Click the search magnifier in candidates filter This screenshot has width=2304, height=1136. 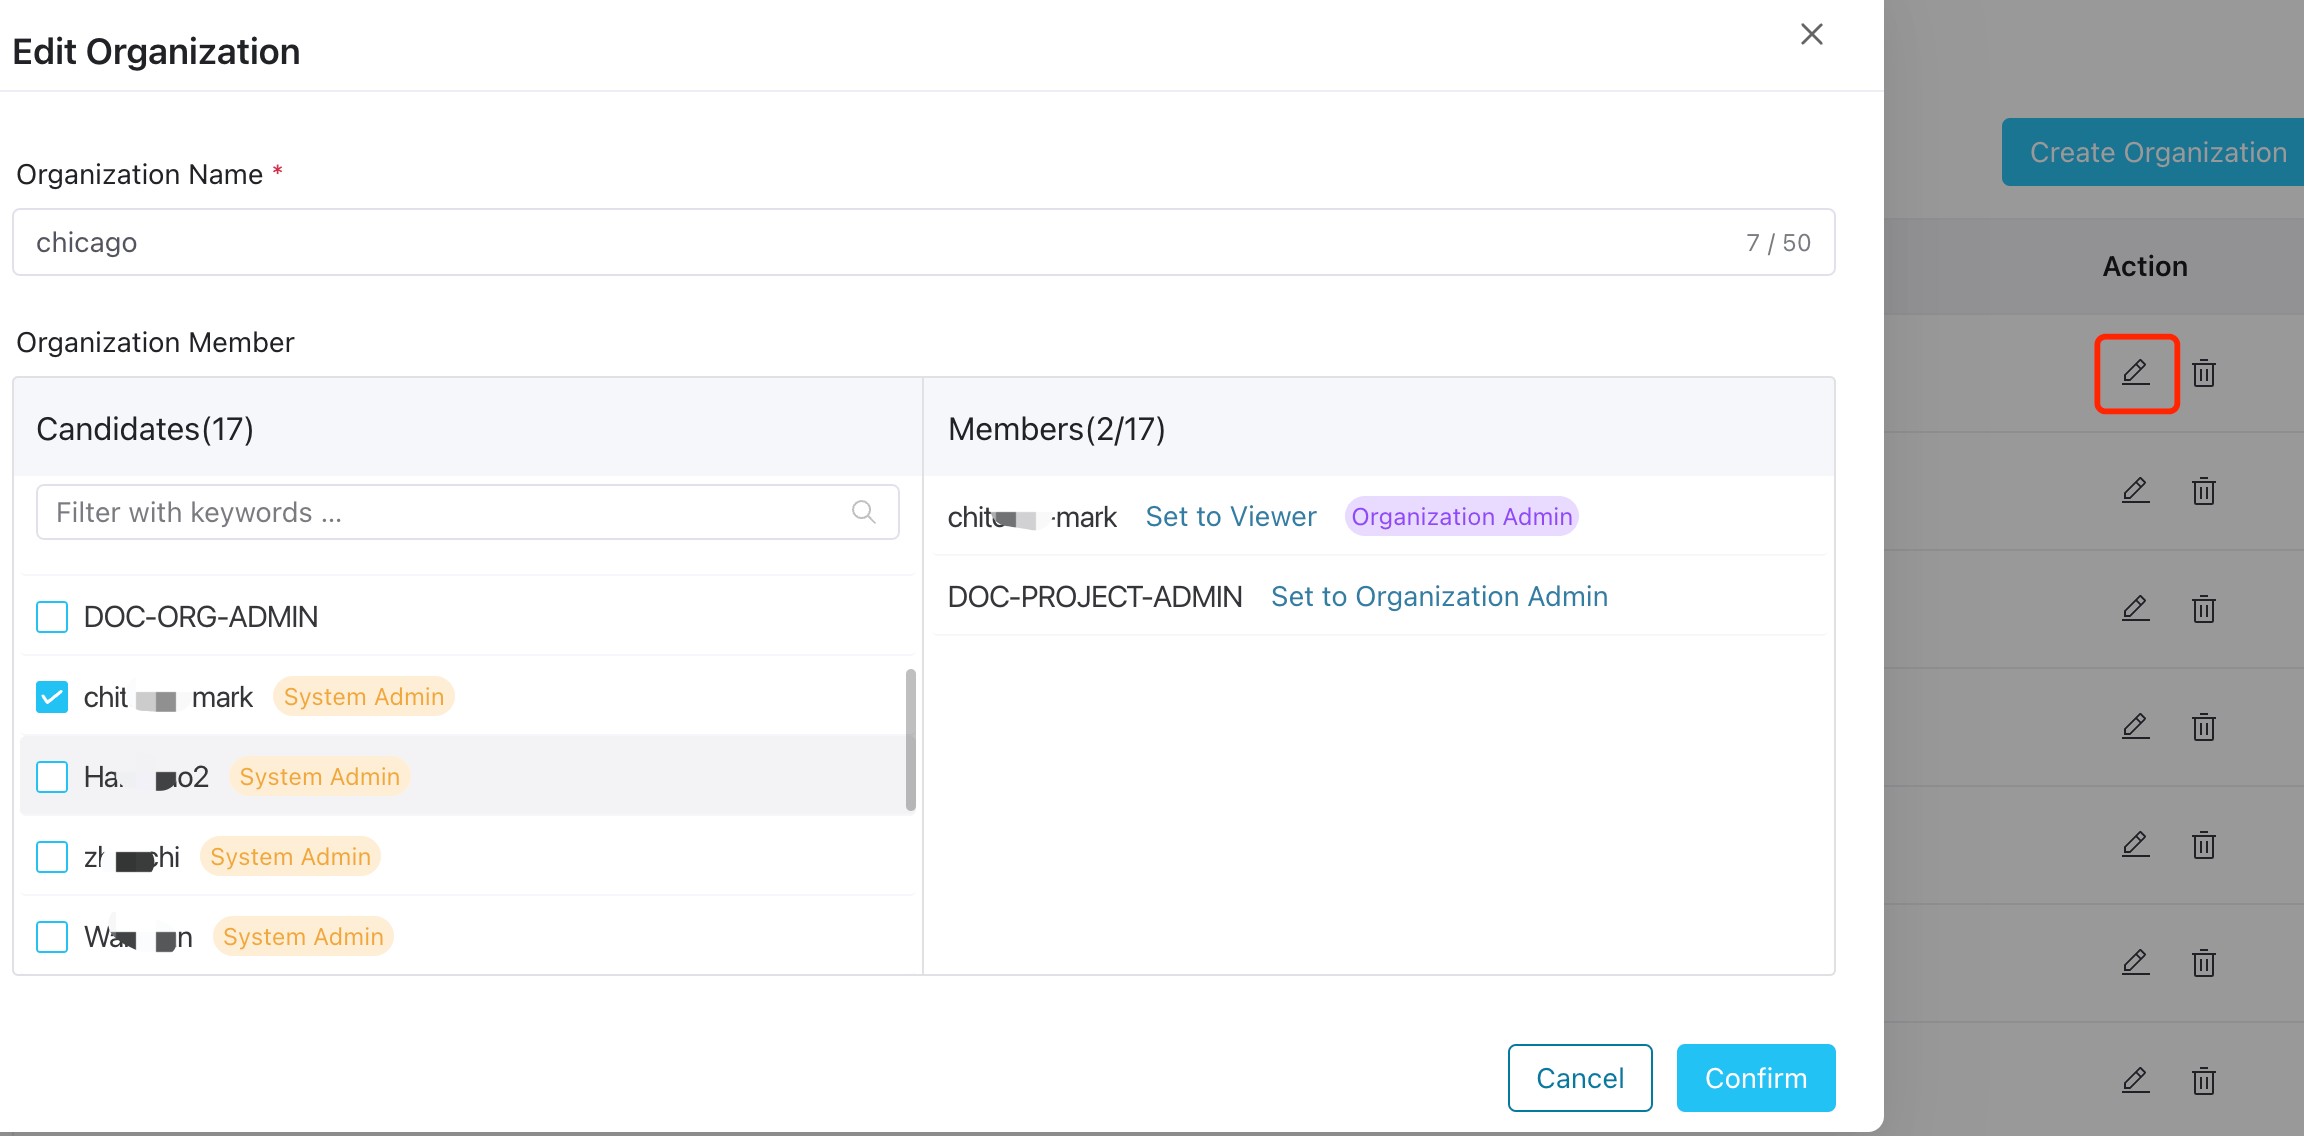click(x=864, y=512)
